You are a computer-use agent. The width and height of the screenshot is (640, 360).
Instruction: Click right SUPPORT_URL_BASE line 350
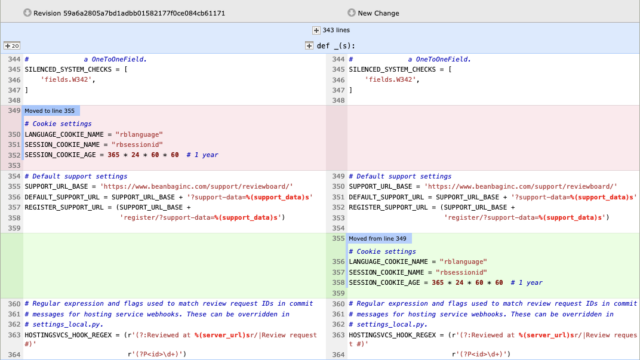point(483,187)
